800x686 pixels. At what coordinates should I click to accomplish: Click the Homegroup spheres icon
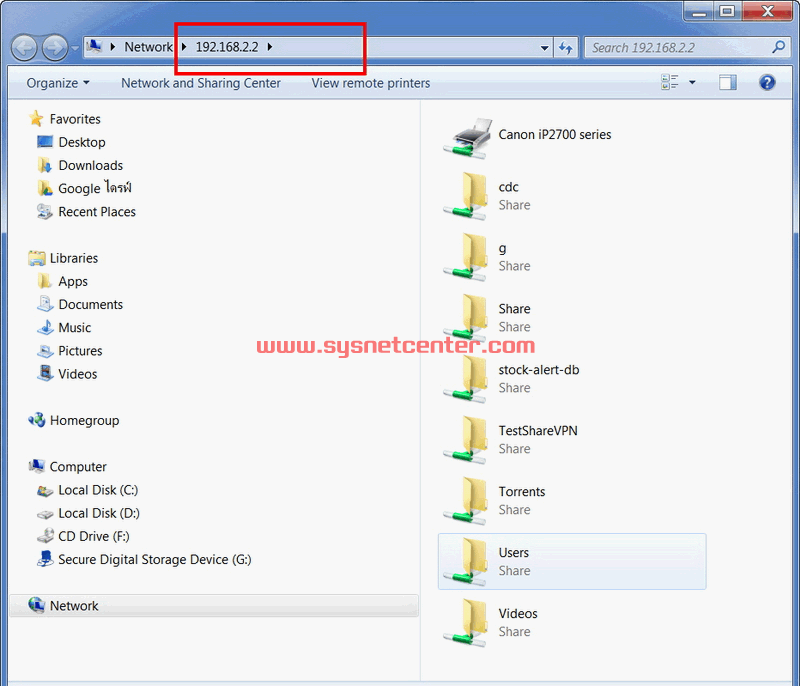pyautogui.click(x=37, y=420)
